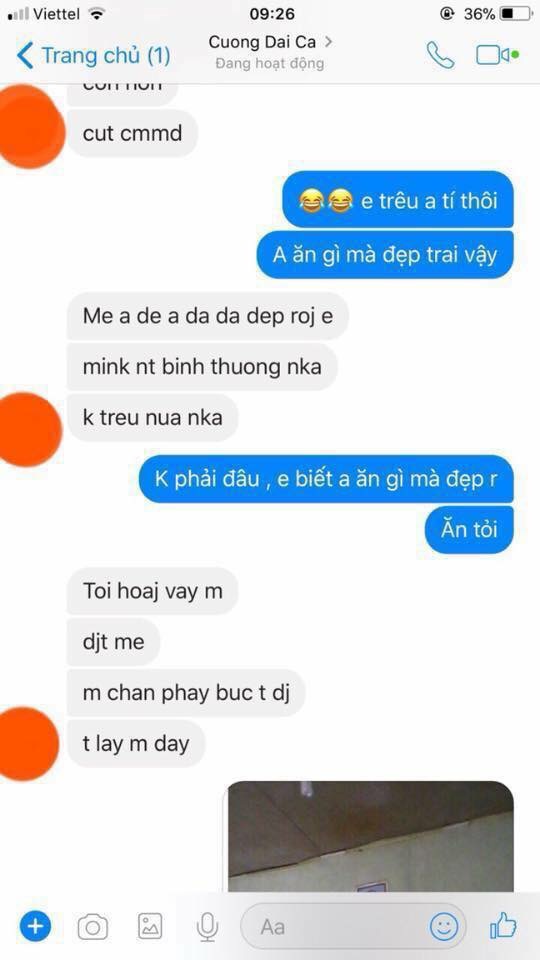
Task: Open more actions with the blue plus icon
Action: (x=36, y=927)
